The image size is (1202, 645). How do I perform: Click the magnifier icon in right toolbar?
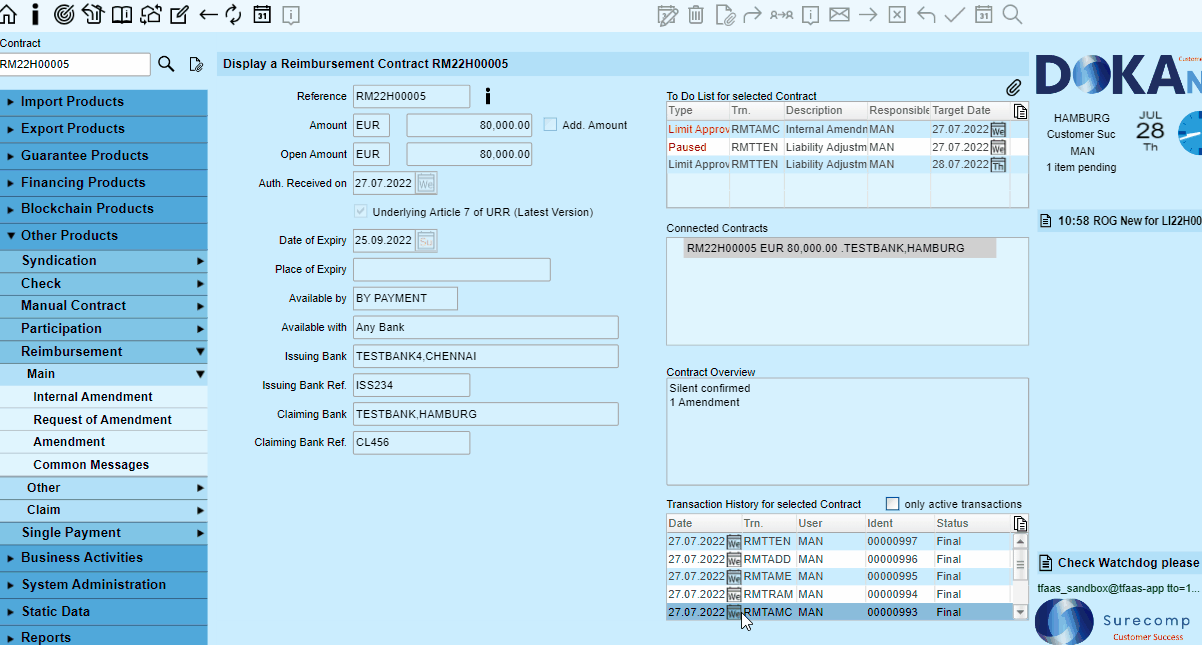1012,14
